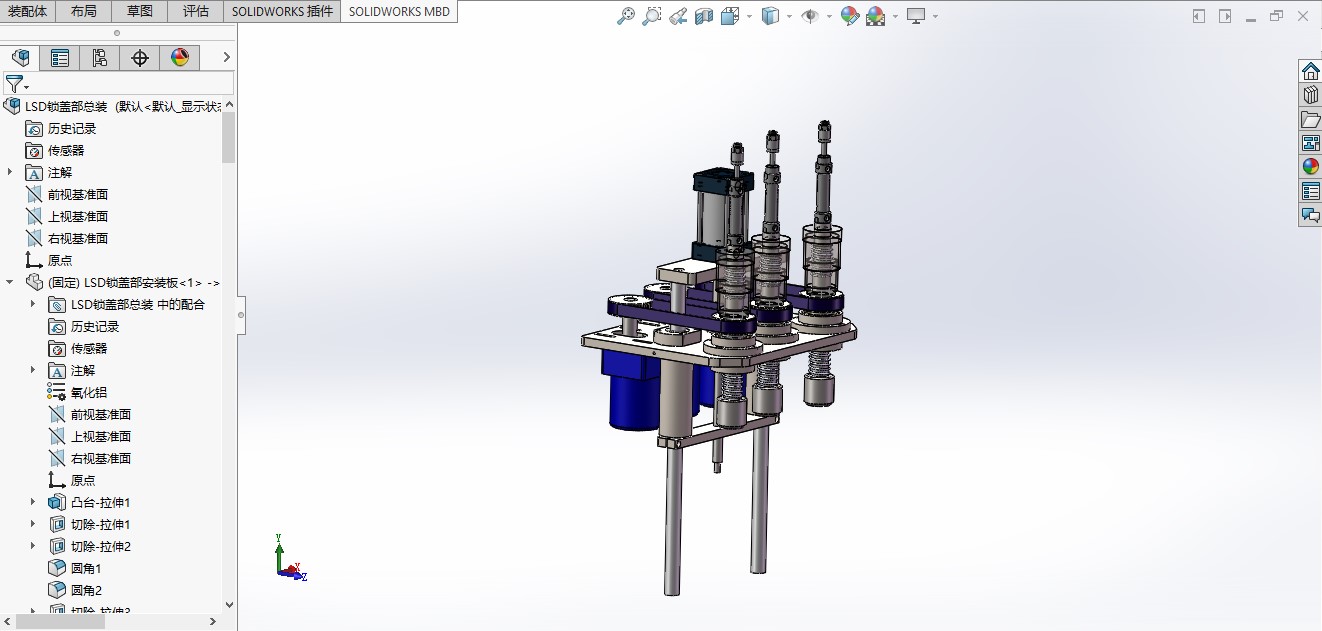Open Appearances and Scenes pane icon
Image resolution: width=1322 pixels, height=631 pixels.
tap(1310, 167)
